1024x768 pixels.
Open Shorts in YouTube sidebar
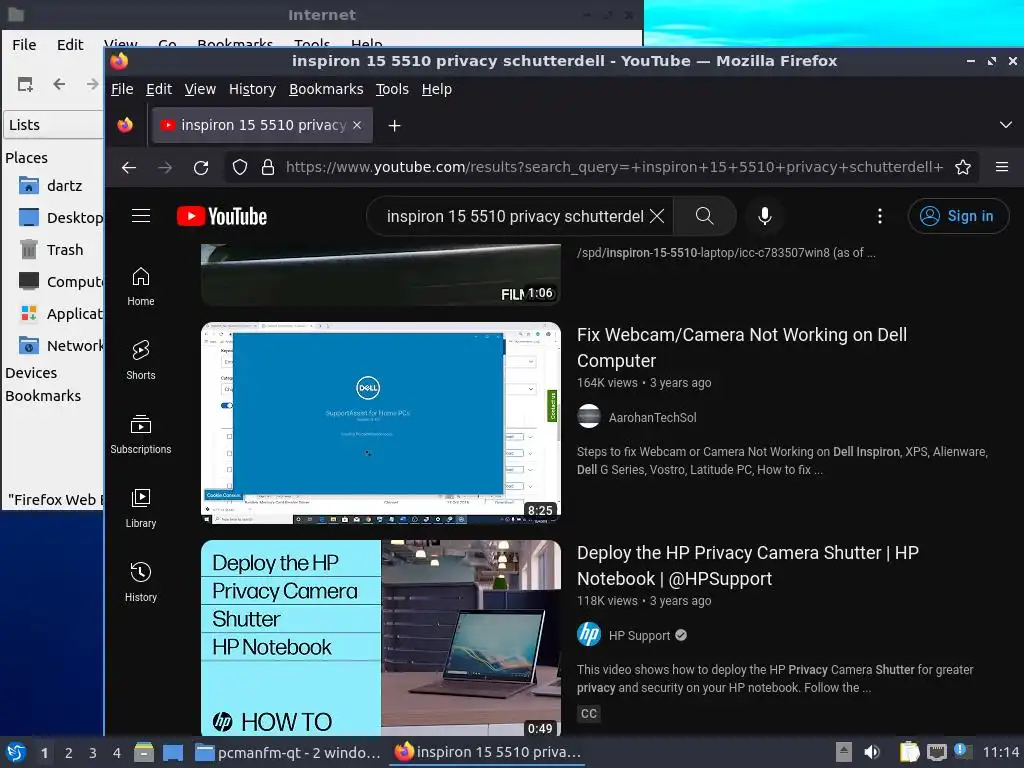coord(140,360)
